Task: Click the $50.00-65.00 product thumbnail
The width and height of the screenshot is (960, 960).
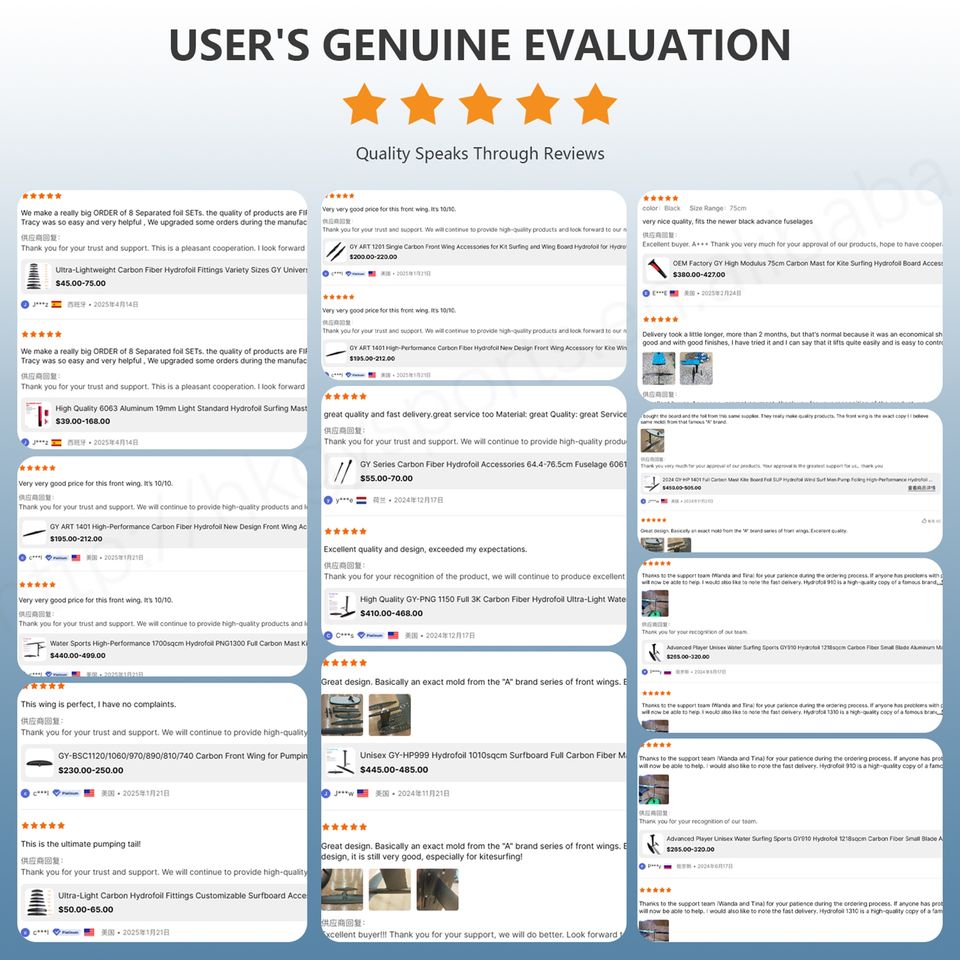Action: coord(38,902)
